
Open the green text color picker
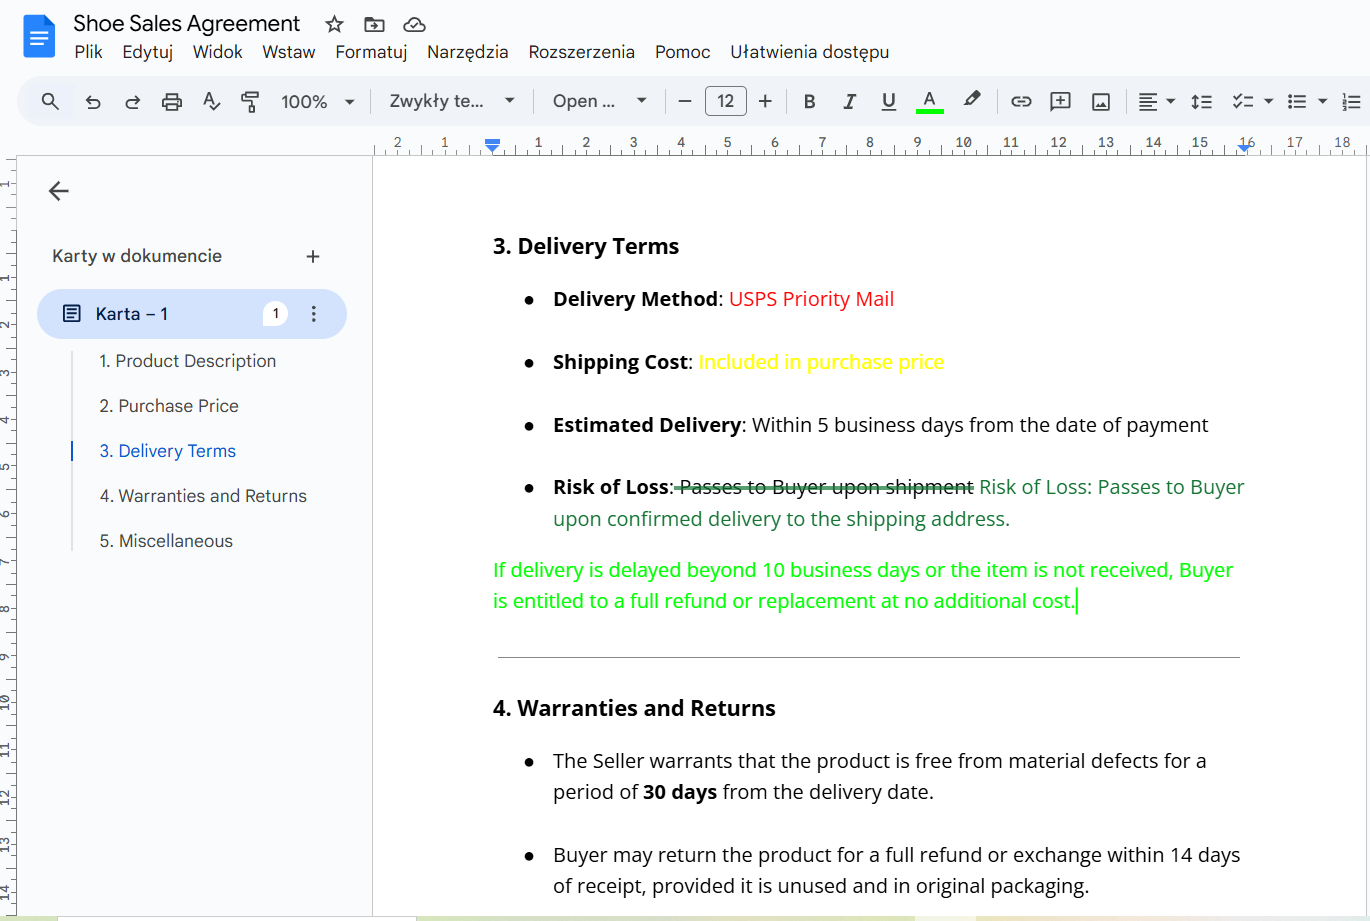pos(929,101)
